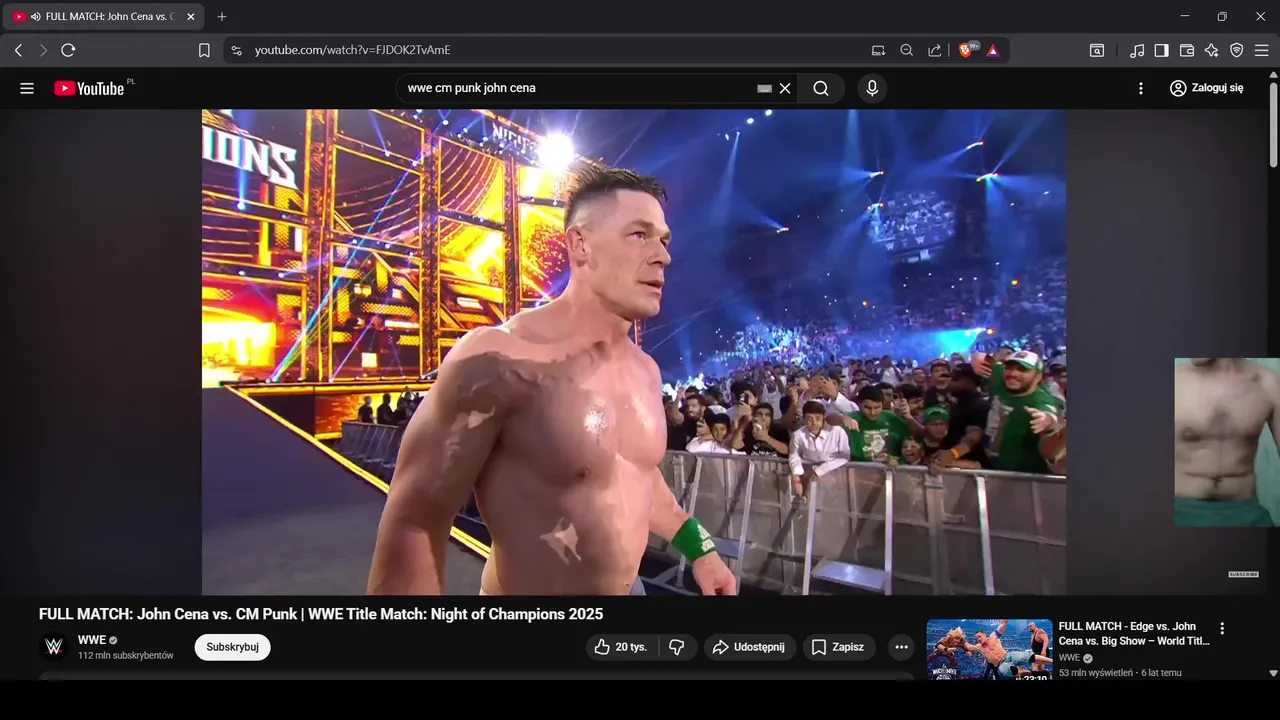1280x720 pixels.
Task: Start voice search with microphone
Action: (872, 88)
